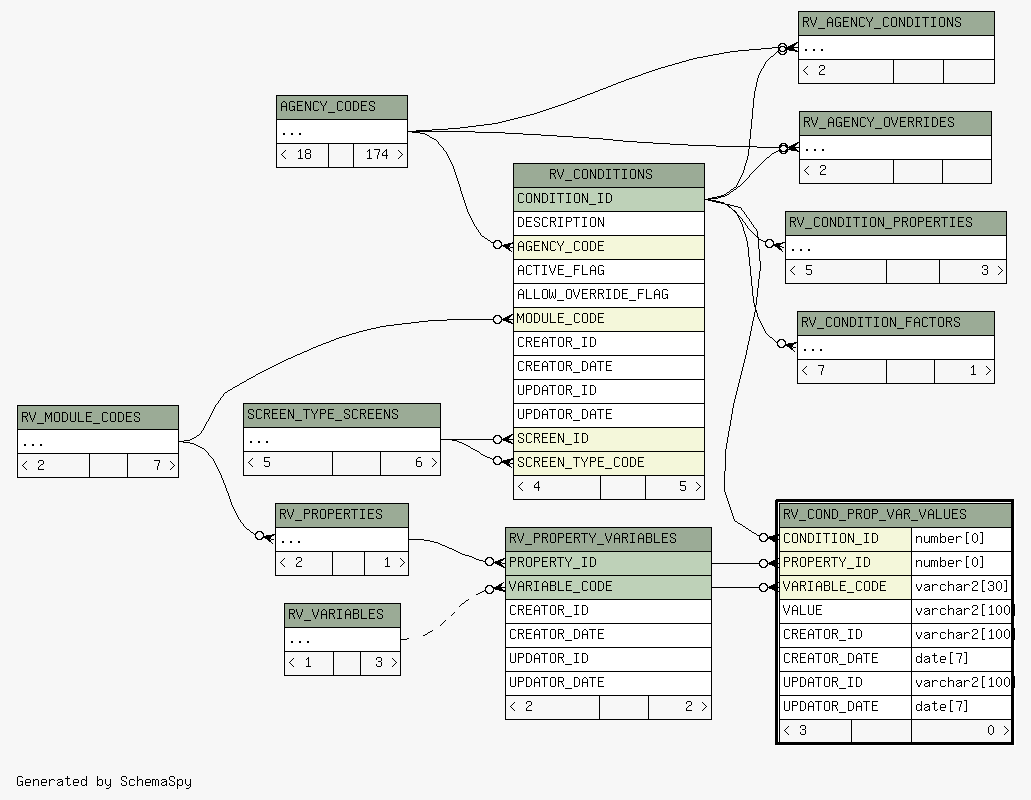The width and height of the screenshot is (1031, 800).
Task: Click CONDITION_ID in RV_COND_PROP_VAR_VALUES
Action: pyautogui.click(x=846, y=539)
